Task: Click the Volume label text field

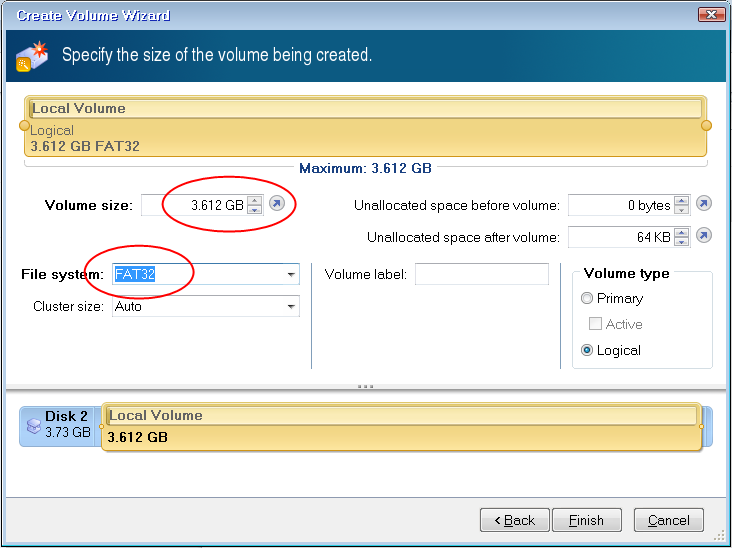Action: pos(482,274)
